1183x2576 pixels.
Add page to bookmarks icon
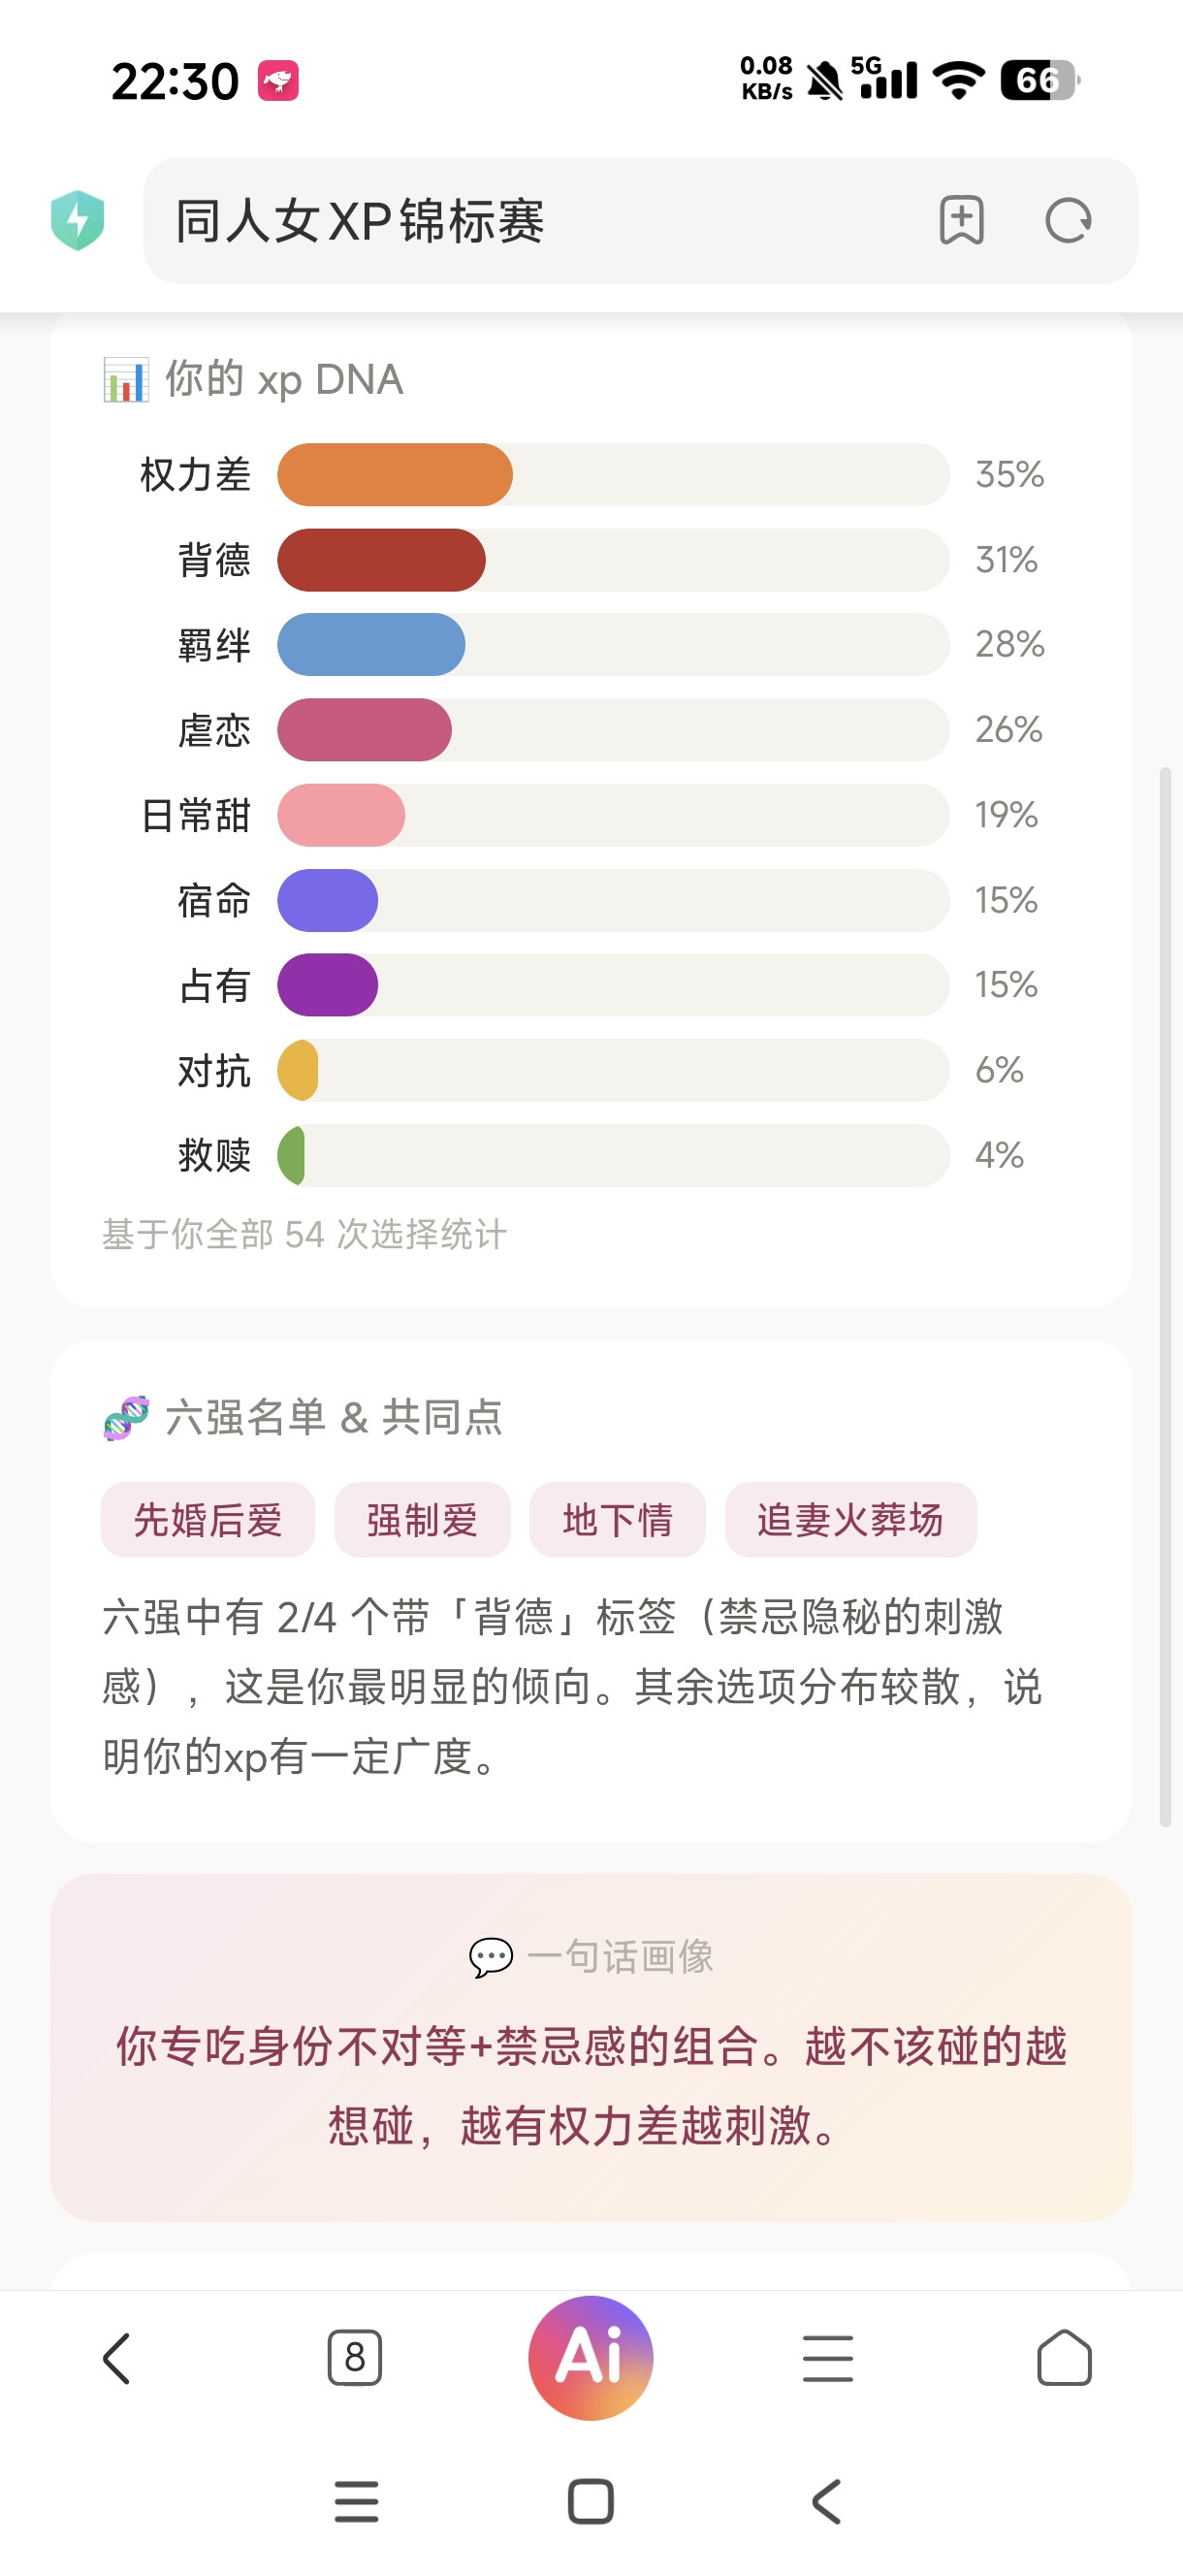click(961, 220)
